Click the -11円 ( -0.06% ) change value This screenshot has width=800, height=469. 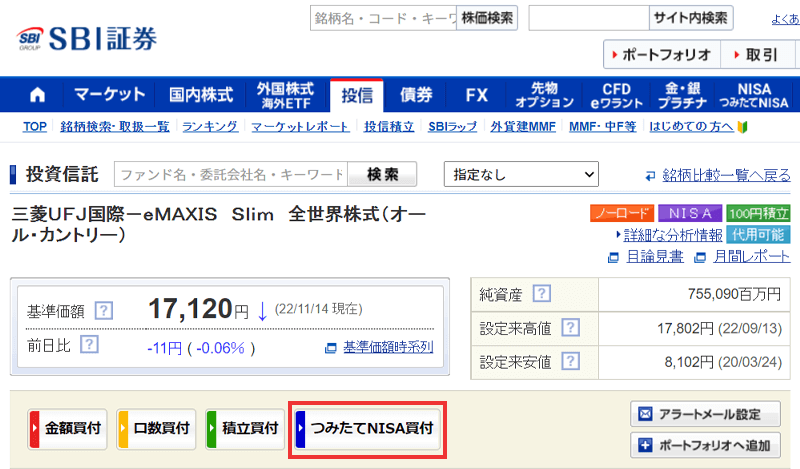(201, 348)
